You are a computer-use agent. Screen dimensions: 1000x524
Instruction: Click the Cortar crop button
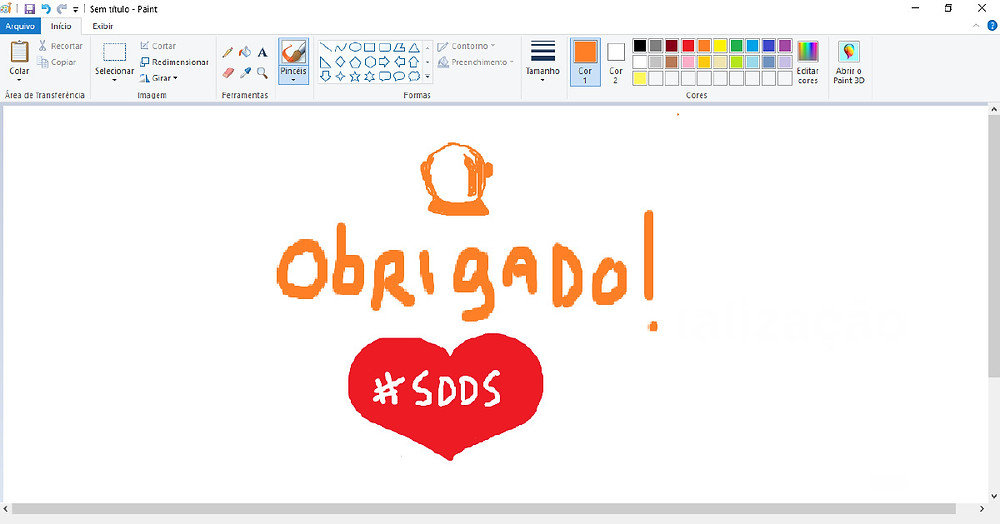[158, 46]
